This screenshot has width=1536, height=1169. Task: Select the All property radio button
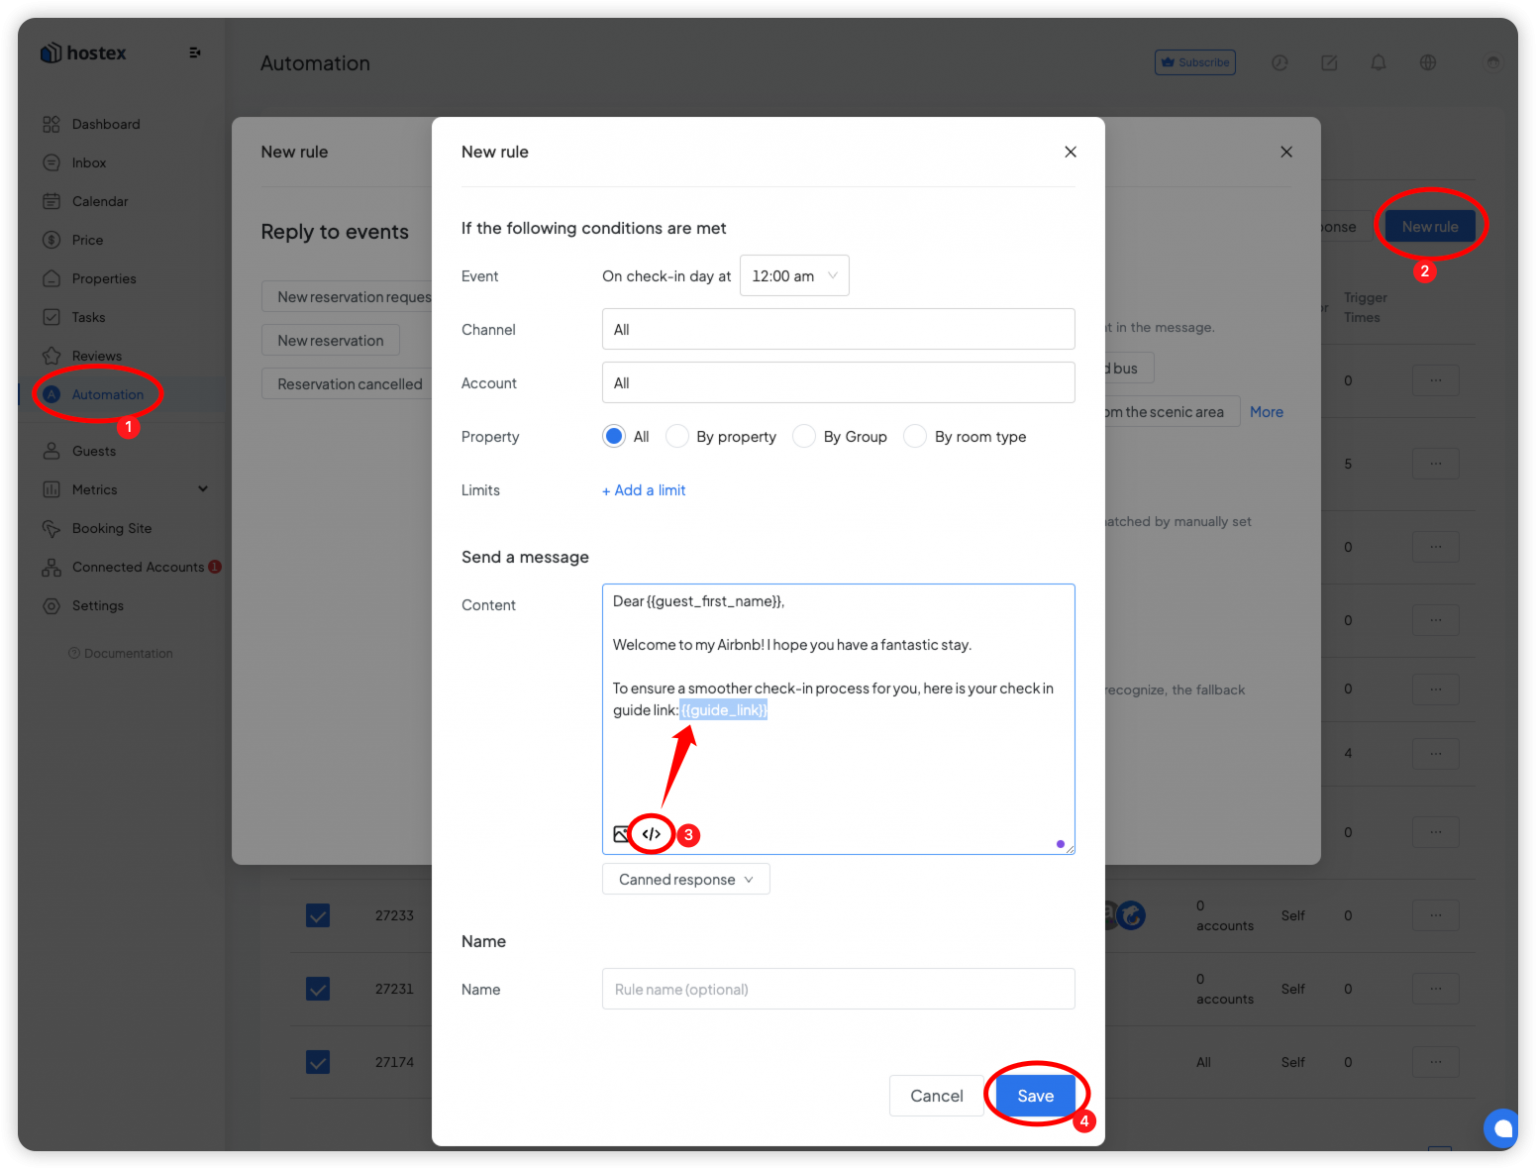point(614,437)
